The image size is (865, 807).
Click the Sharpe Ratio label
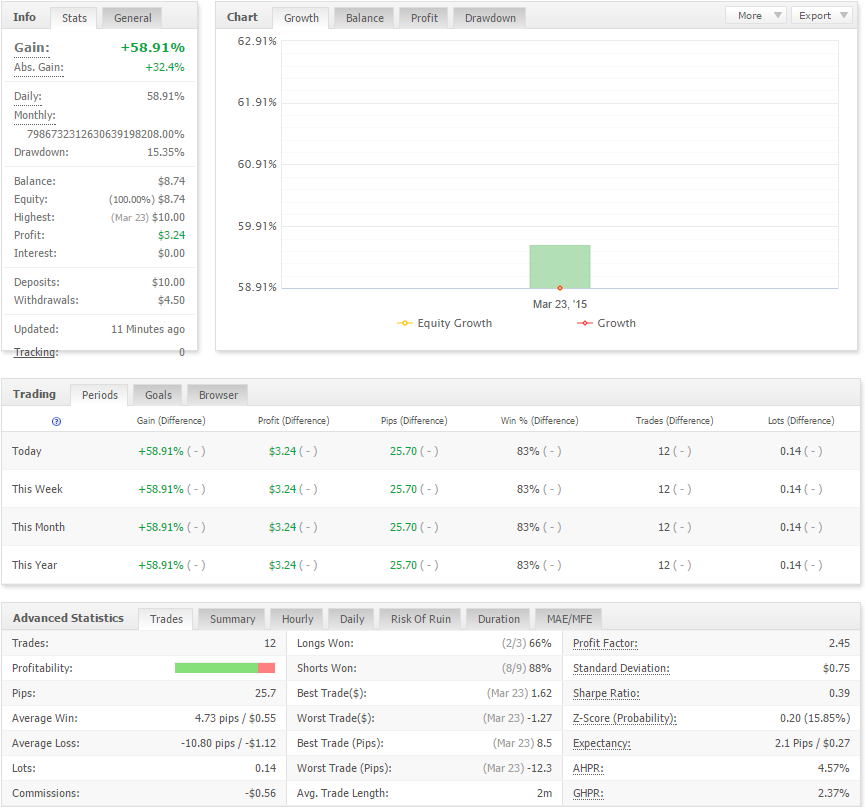pos(606,693)
